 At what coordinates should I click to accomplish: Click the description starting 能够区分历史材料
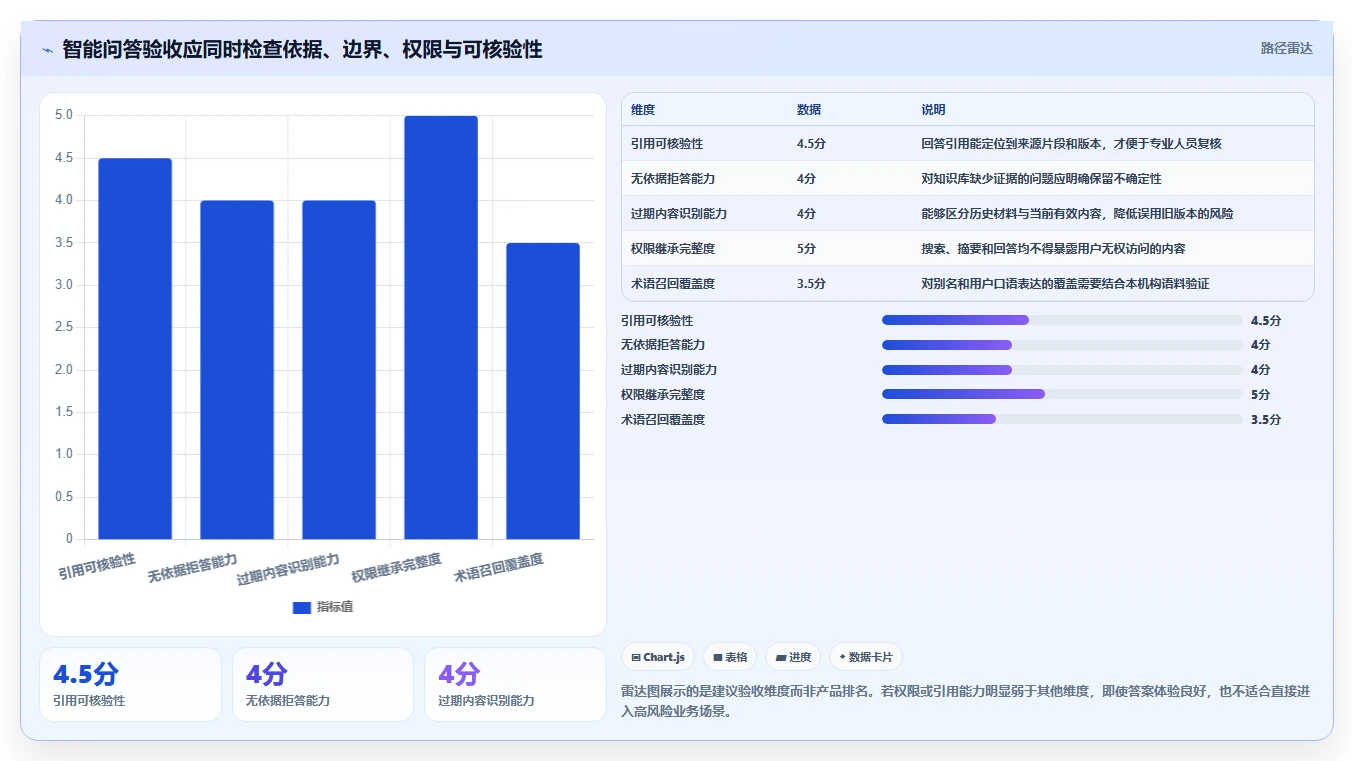click(1077, 214)
